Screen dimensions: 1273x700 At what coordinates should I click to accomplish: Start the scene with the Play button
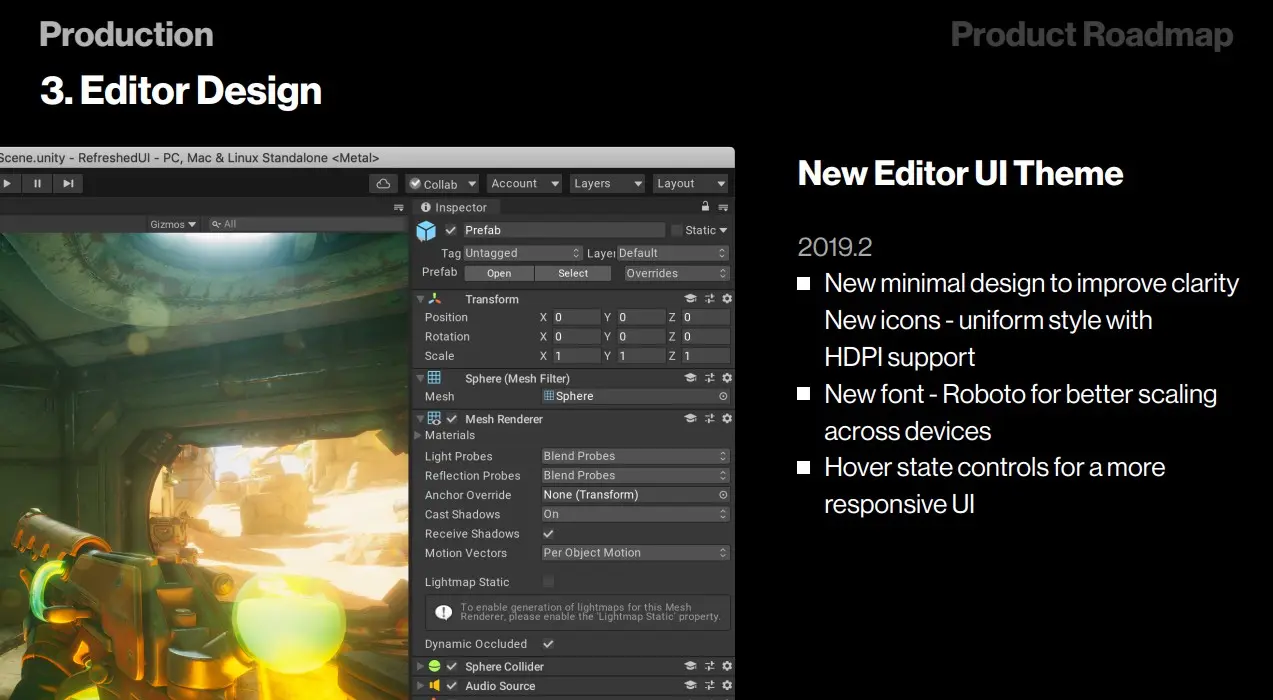[9, 183]
